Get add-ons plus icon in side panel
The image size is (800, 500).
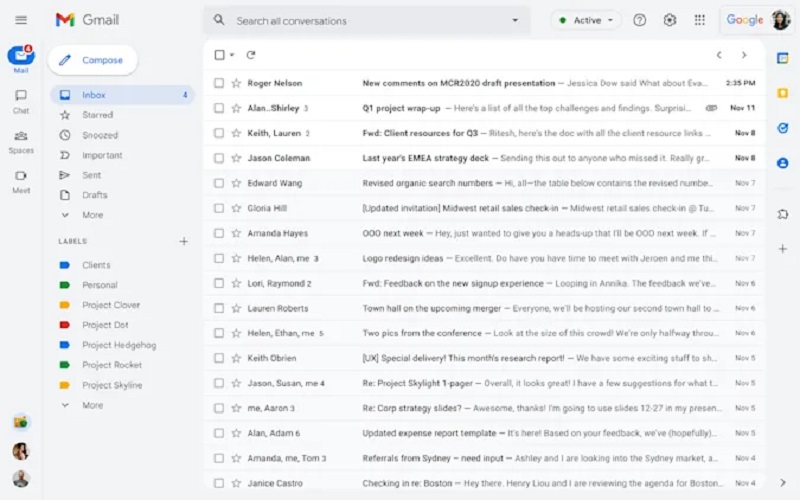pos(783,249)
